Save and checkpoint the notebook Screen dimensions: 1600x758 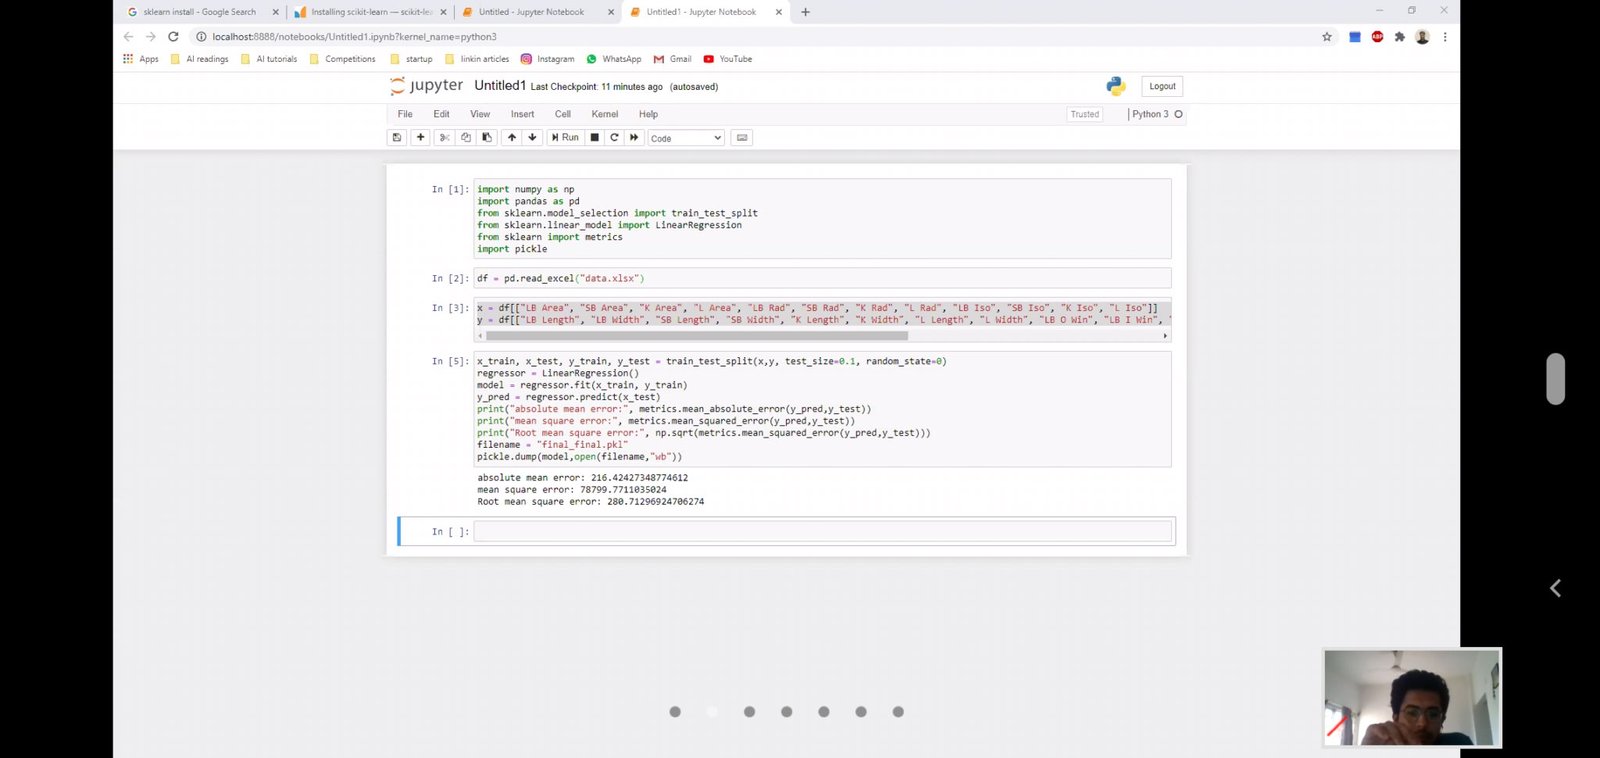397,138
